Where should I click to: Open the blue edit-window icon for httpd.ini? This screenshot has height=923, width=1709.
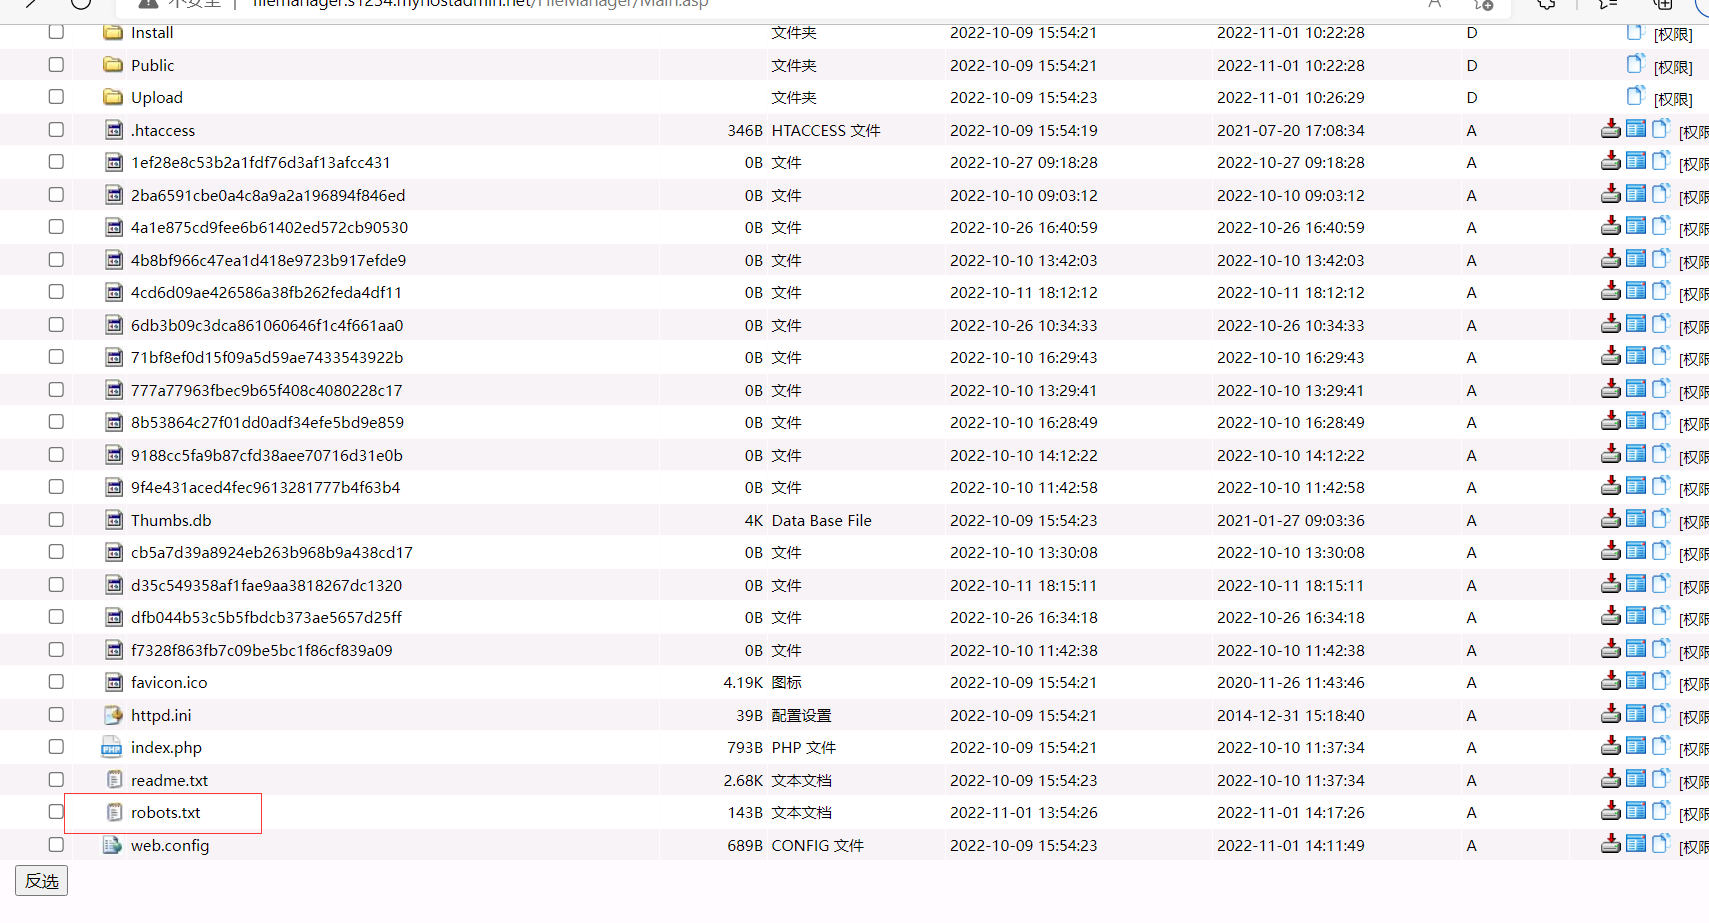pyautogui.click(x=1636, y=714)
